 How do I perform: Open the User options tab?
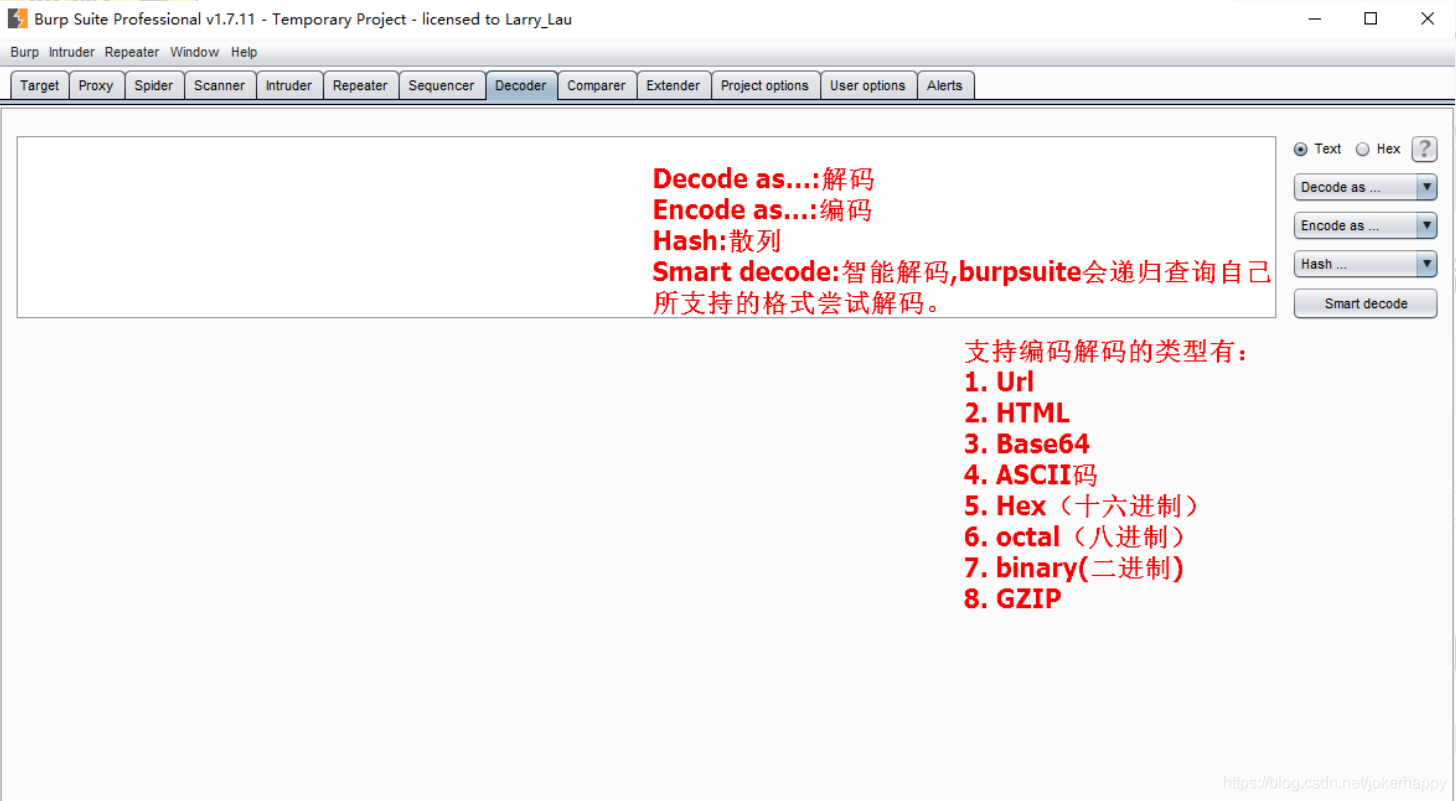click(x=868, y=86)
